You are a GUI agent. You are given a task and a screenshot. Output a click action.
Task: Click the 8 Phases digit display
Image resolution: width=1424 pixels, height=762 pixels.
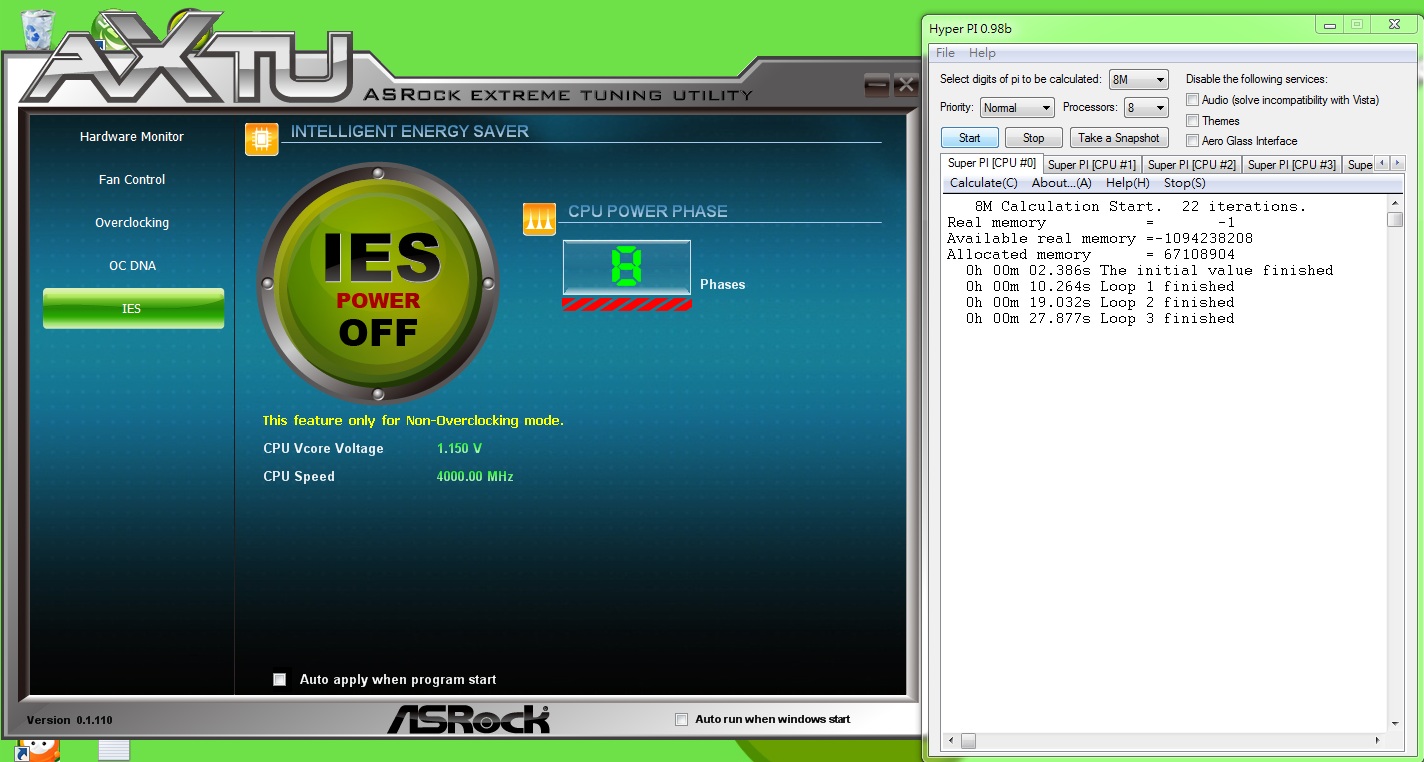click(627, 268)
